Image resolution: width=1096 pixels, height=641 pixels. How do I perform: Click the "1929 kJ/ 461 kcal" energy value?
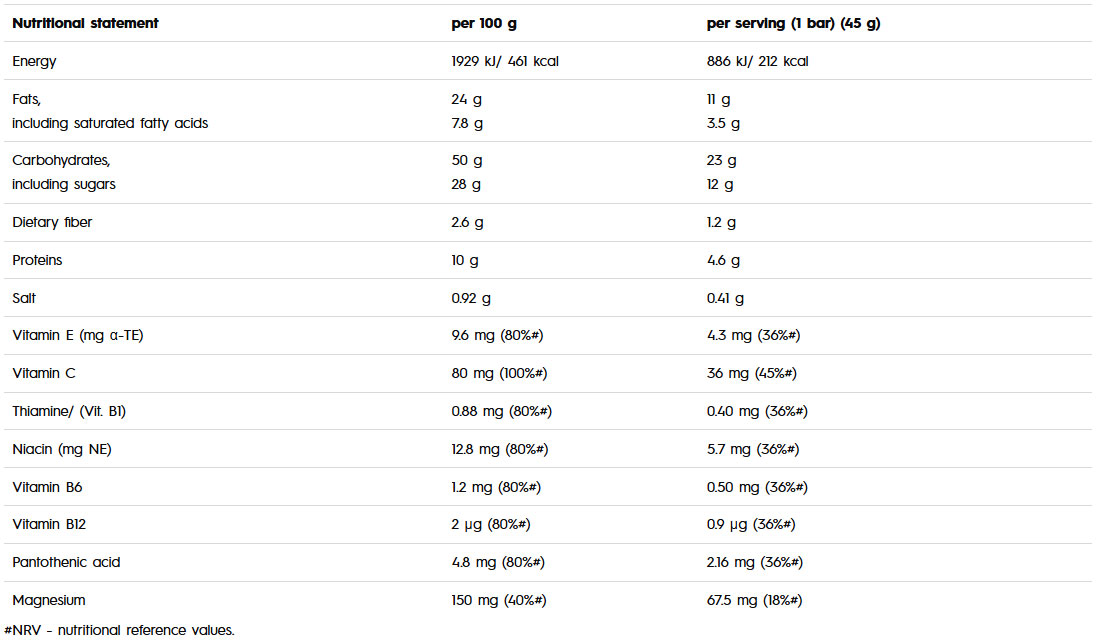pyautogui.click(x=505, y=61)
